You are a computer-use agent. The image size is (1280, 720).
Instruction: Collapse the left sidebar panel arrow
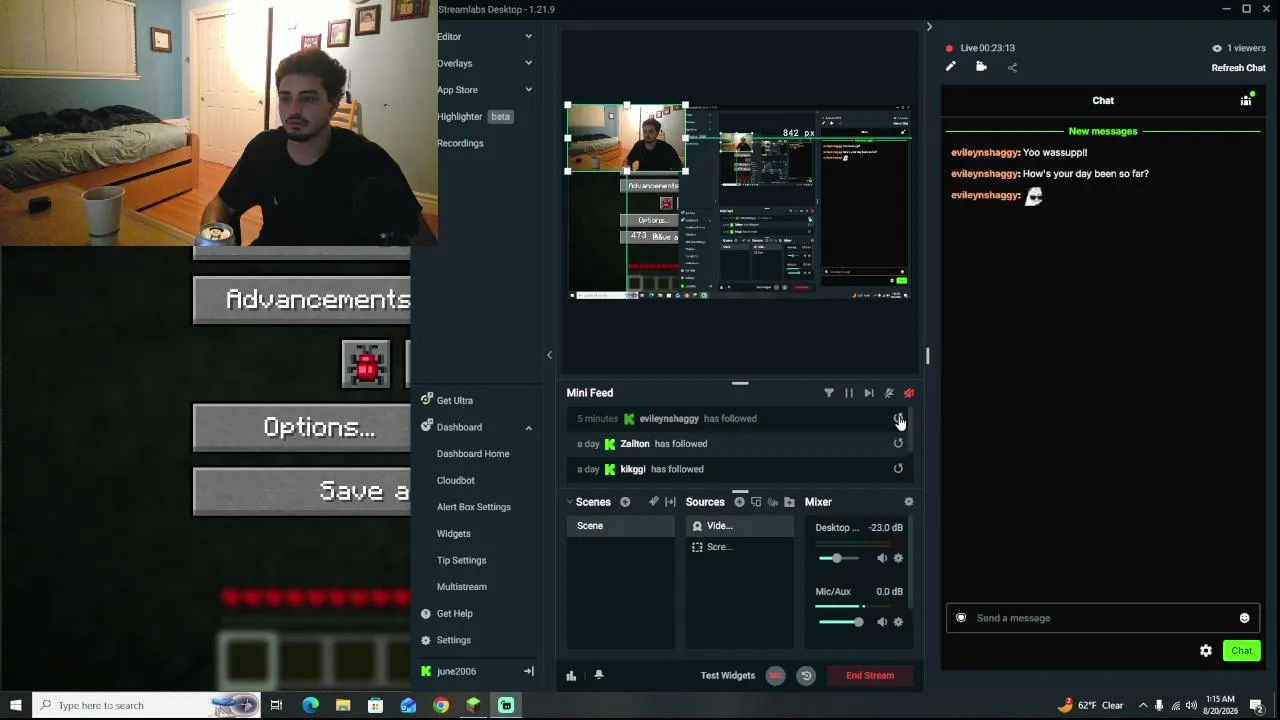[549, 355]
